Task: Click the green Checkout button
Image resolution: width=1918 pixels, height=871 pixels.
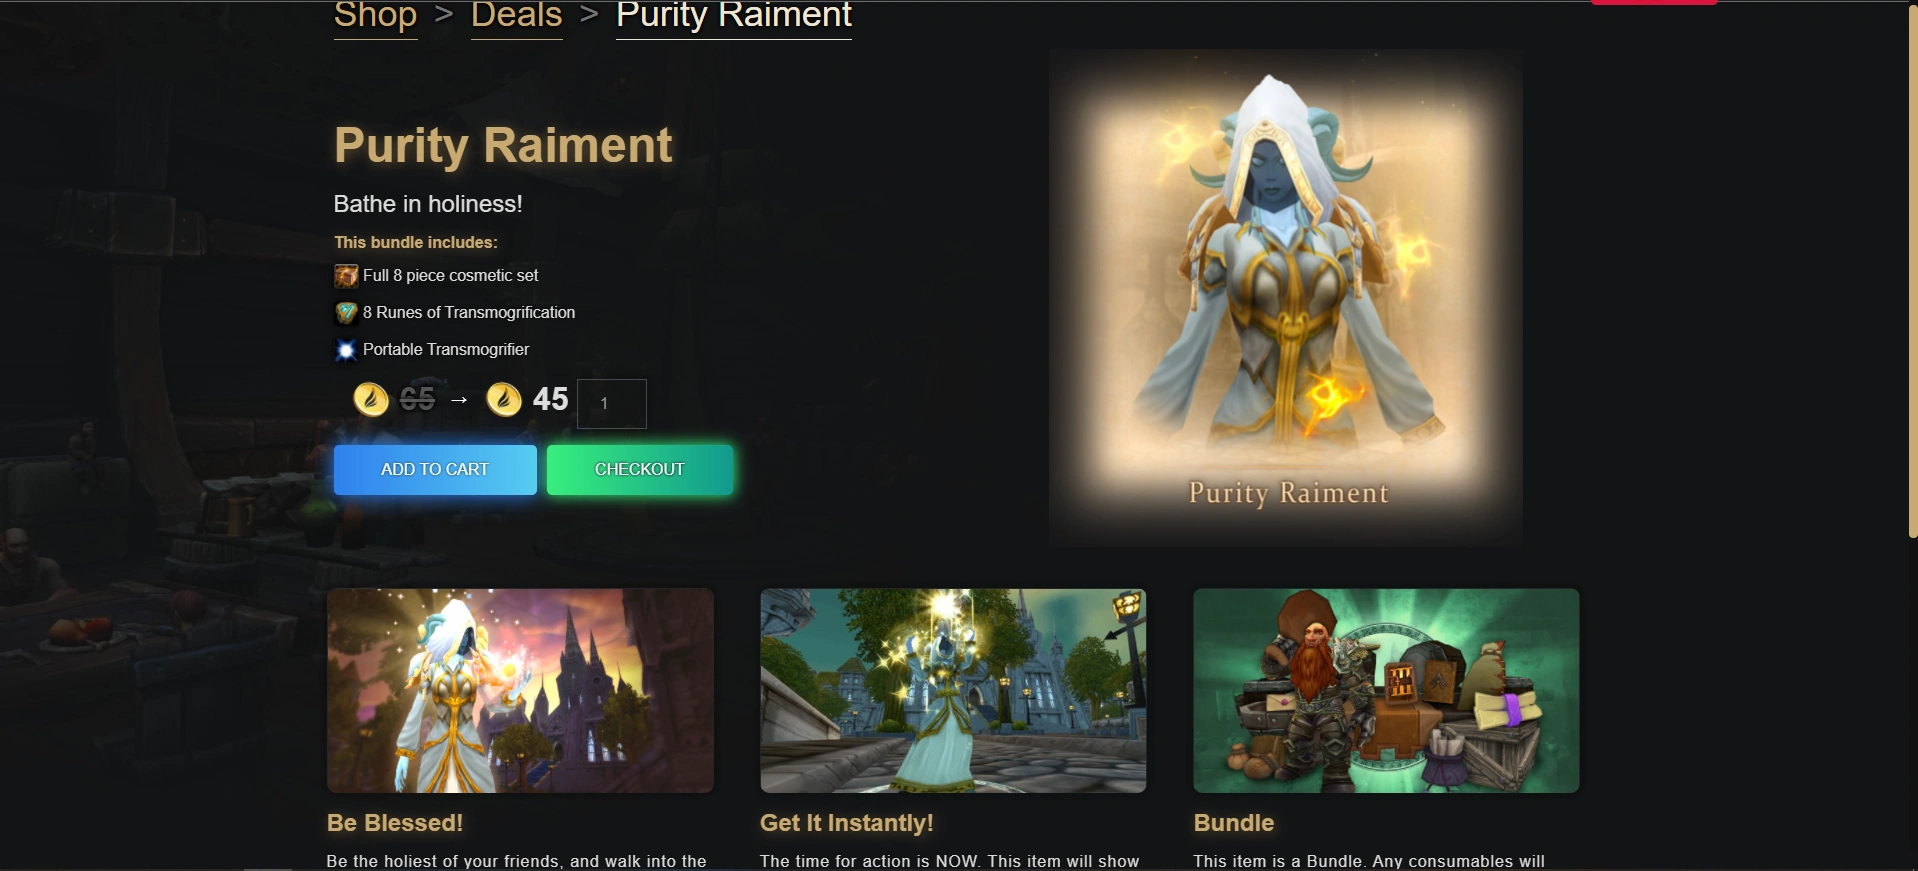Action: click(640, 470)
